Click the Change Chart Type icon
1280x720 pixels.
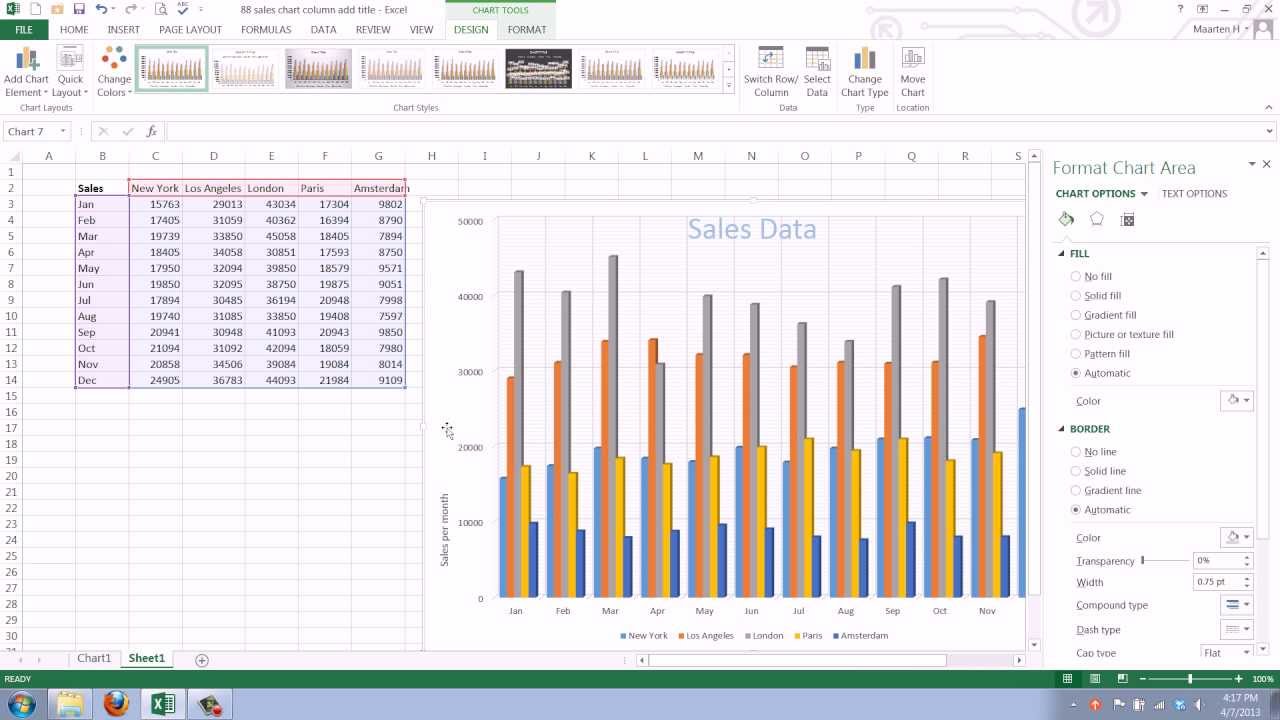pos(864,72)
